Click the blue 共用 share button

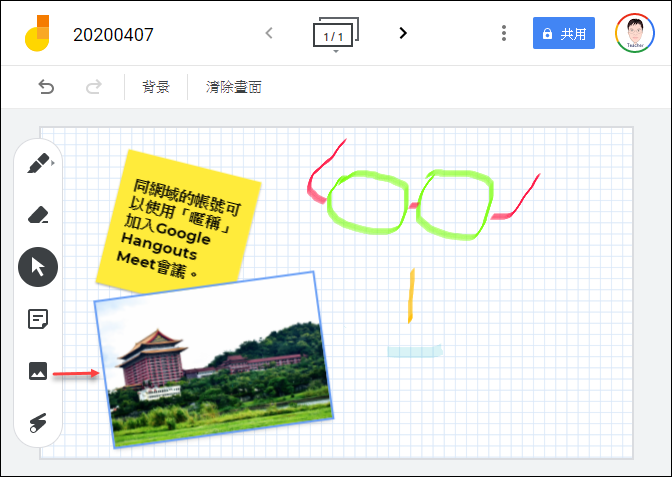tap(564, 33)
